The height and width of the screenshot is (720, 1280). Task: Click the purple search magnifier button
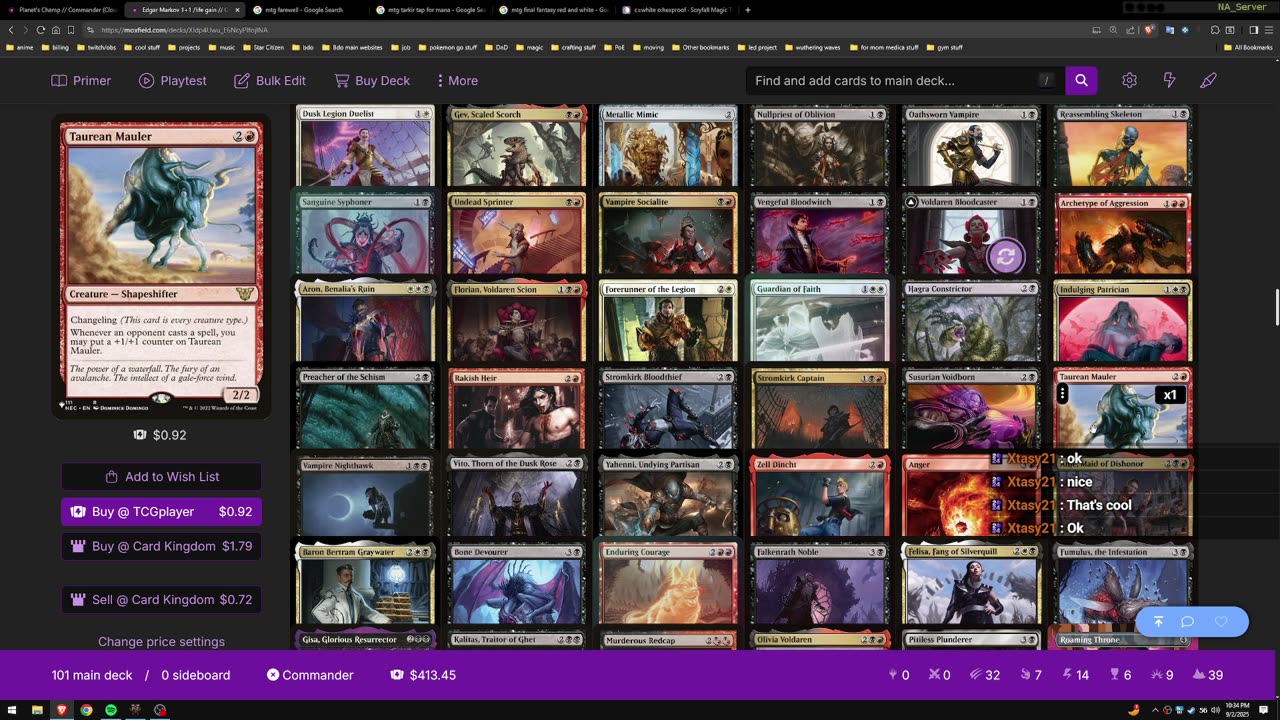(x=1081, y=80)
